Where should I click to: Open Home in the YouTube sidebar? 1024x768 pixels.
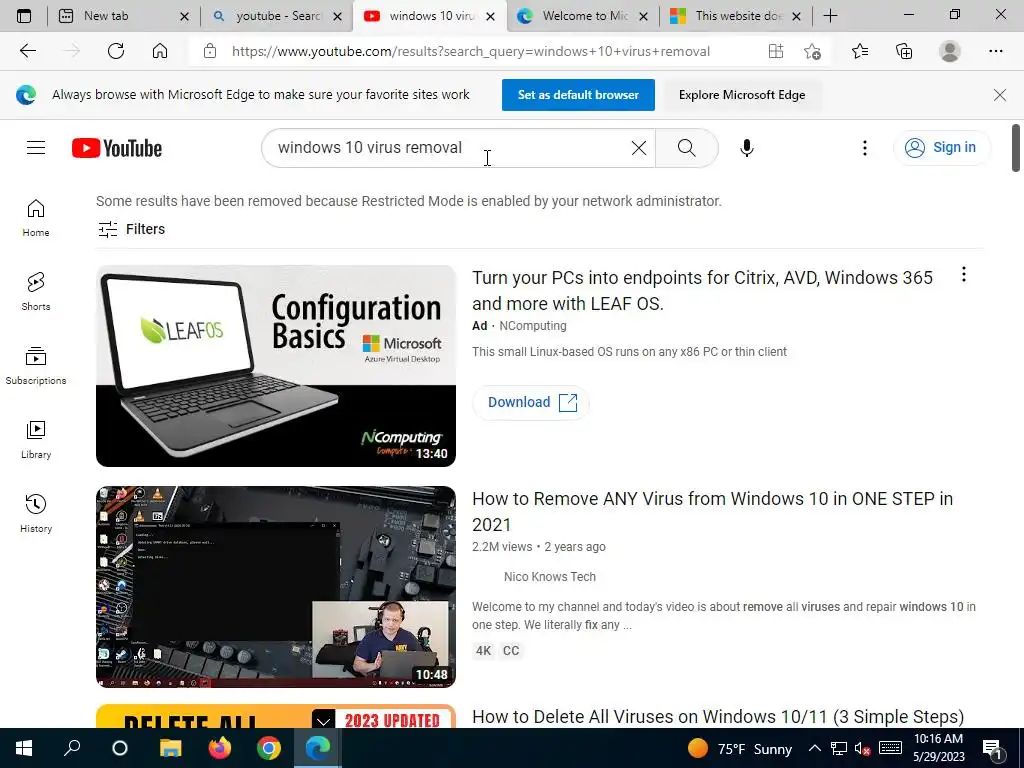coord(36,218)
